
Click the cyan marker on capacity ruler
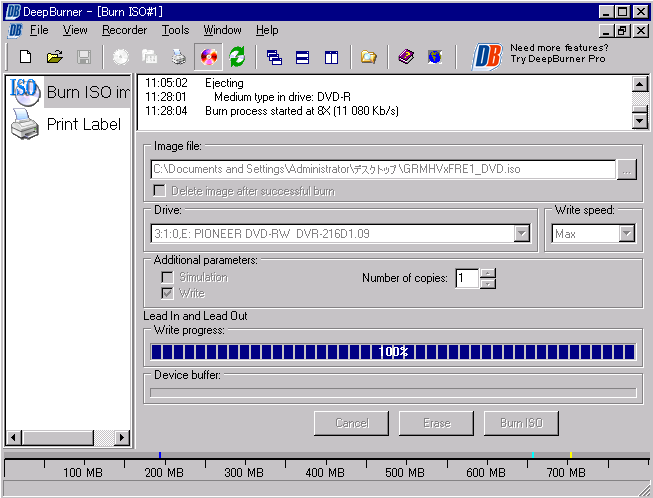tap(533, 455)
